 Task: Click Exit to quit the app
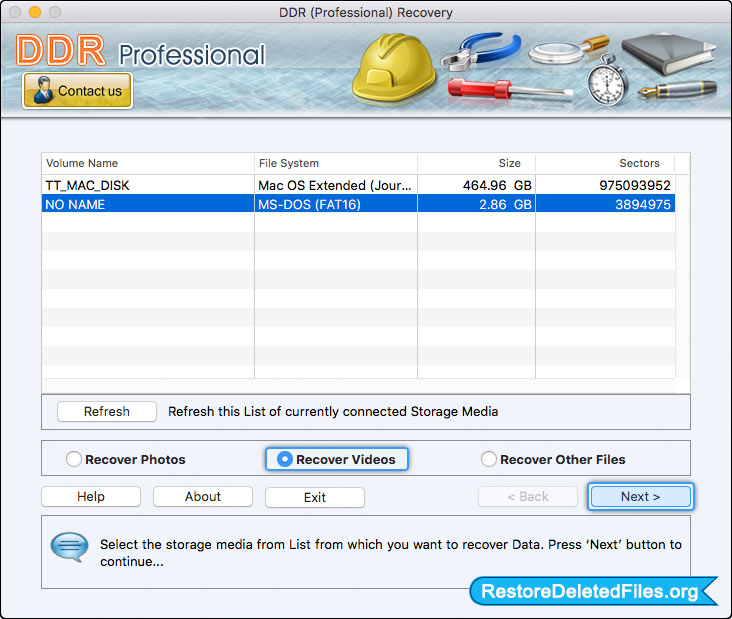(315, 497)
